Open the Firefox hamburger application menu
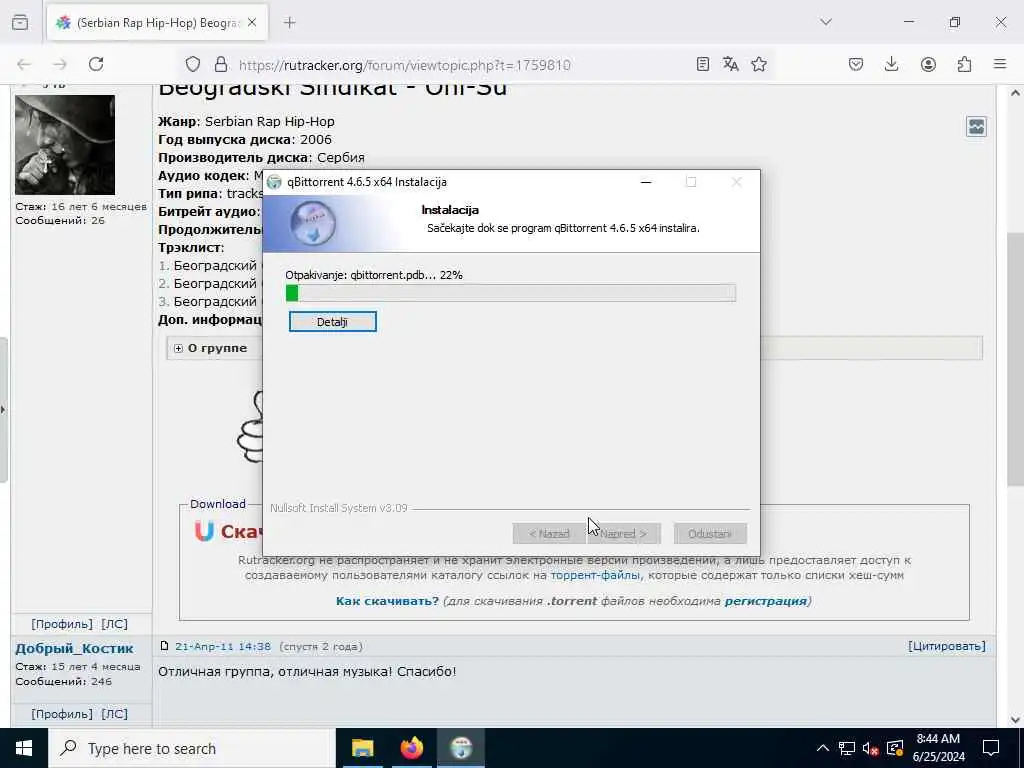 (1000, 64)
